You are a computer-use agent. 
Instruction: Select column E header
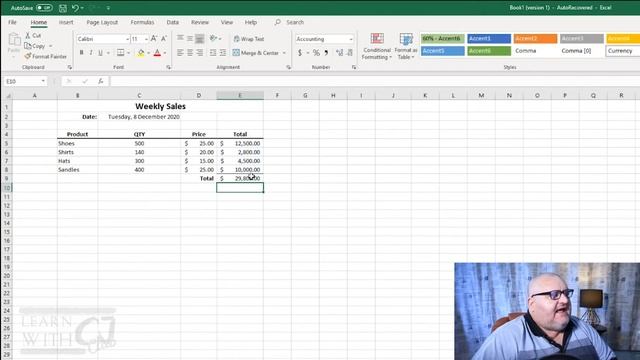(240, 96)
